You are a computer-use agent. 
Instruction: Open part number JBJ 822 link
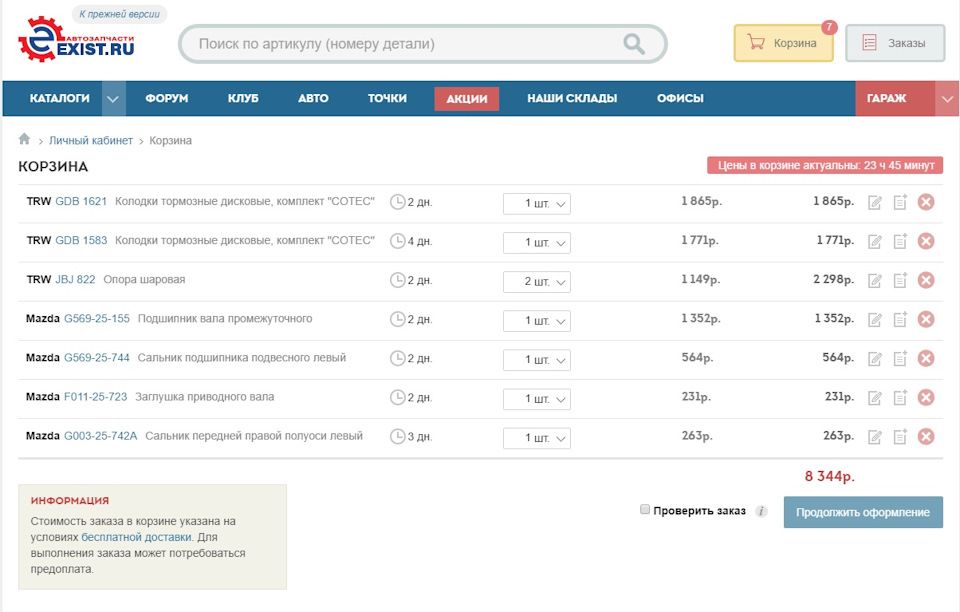click(x=75, y=280)
